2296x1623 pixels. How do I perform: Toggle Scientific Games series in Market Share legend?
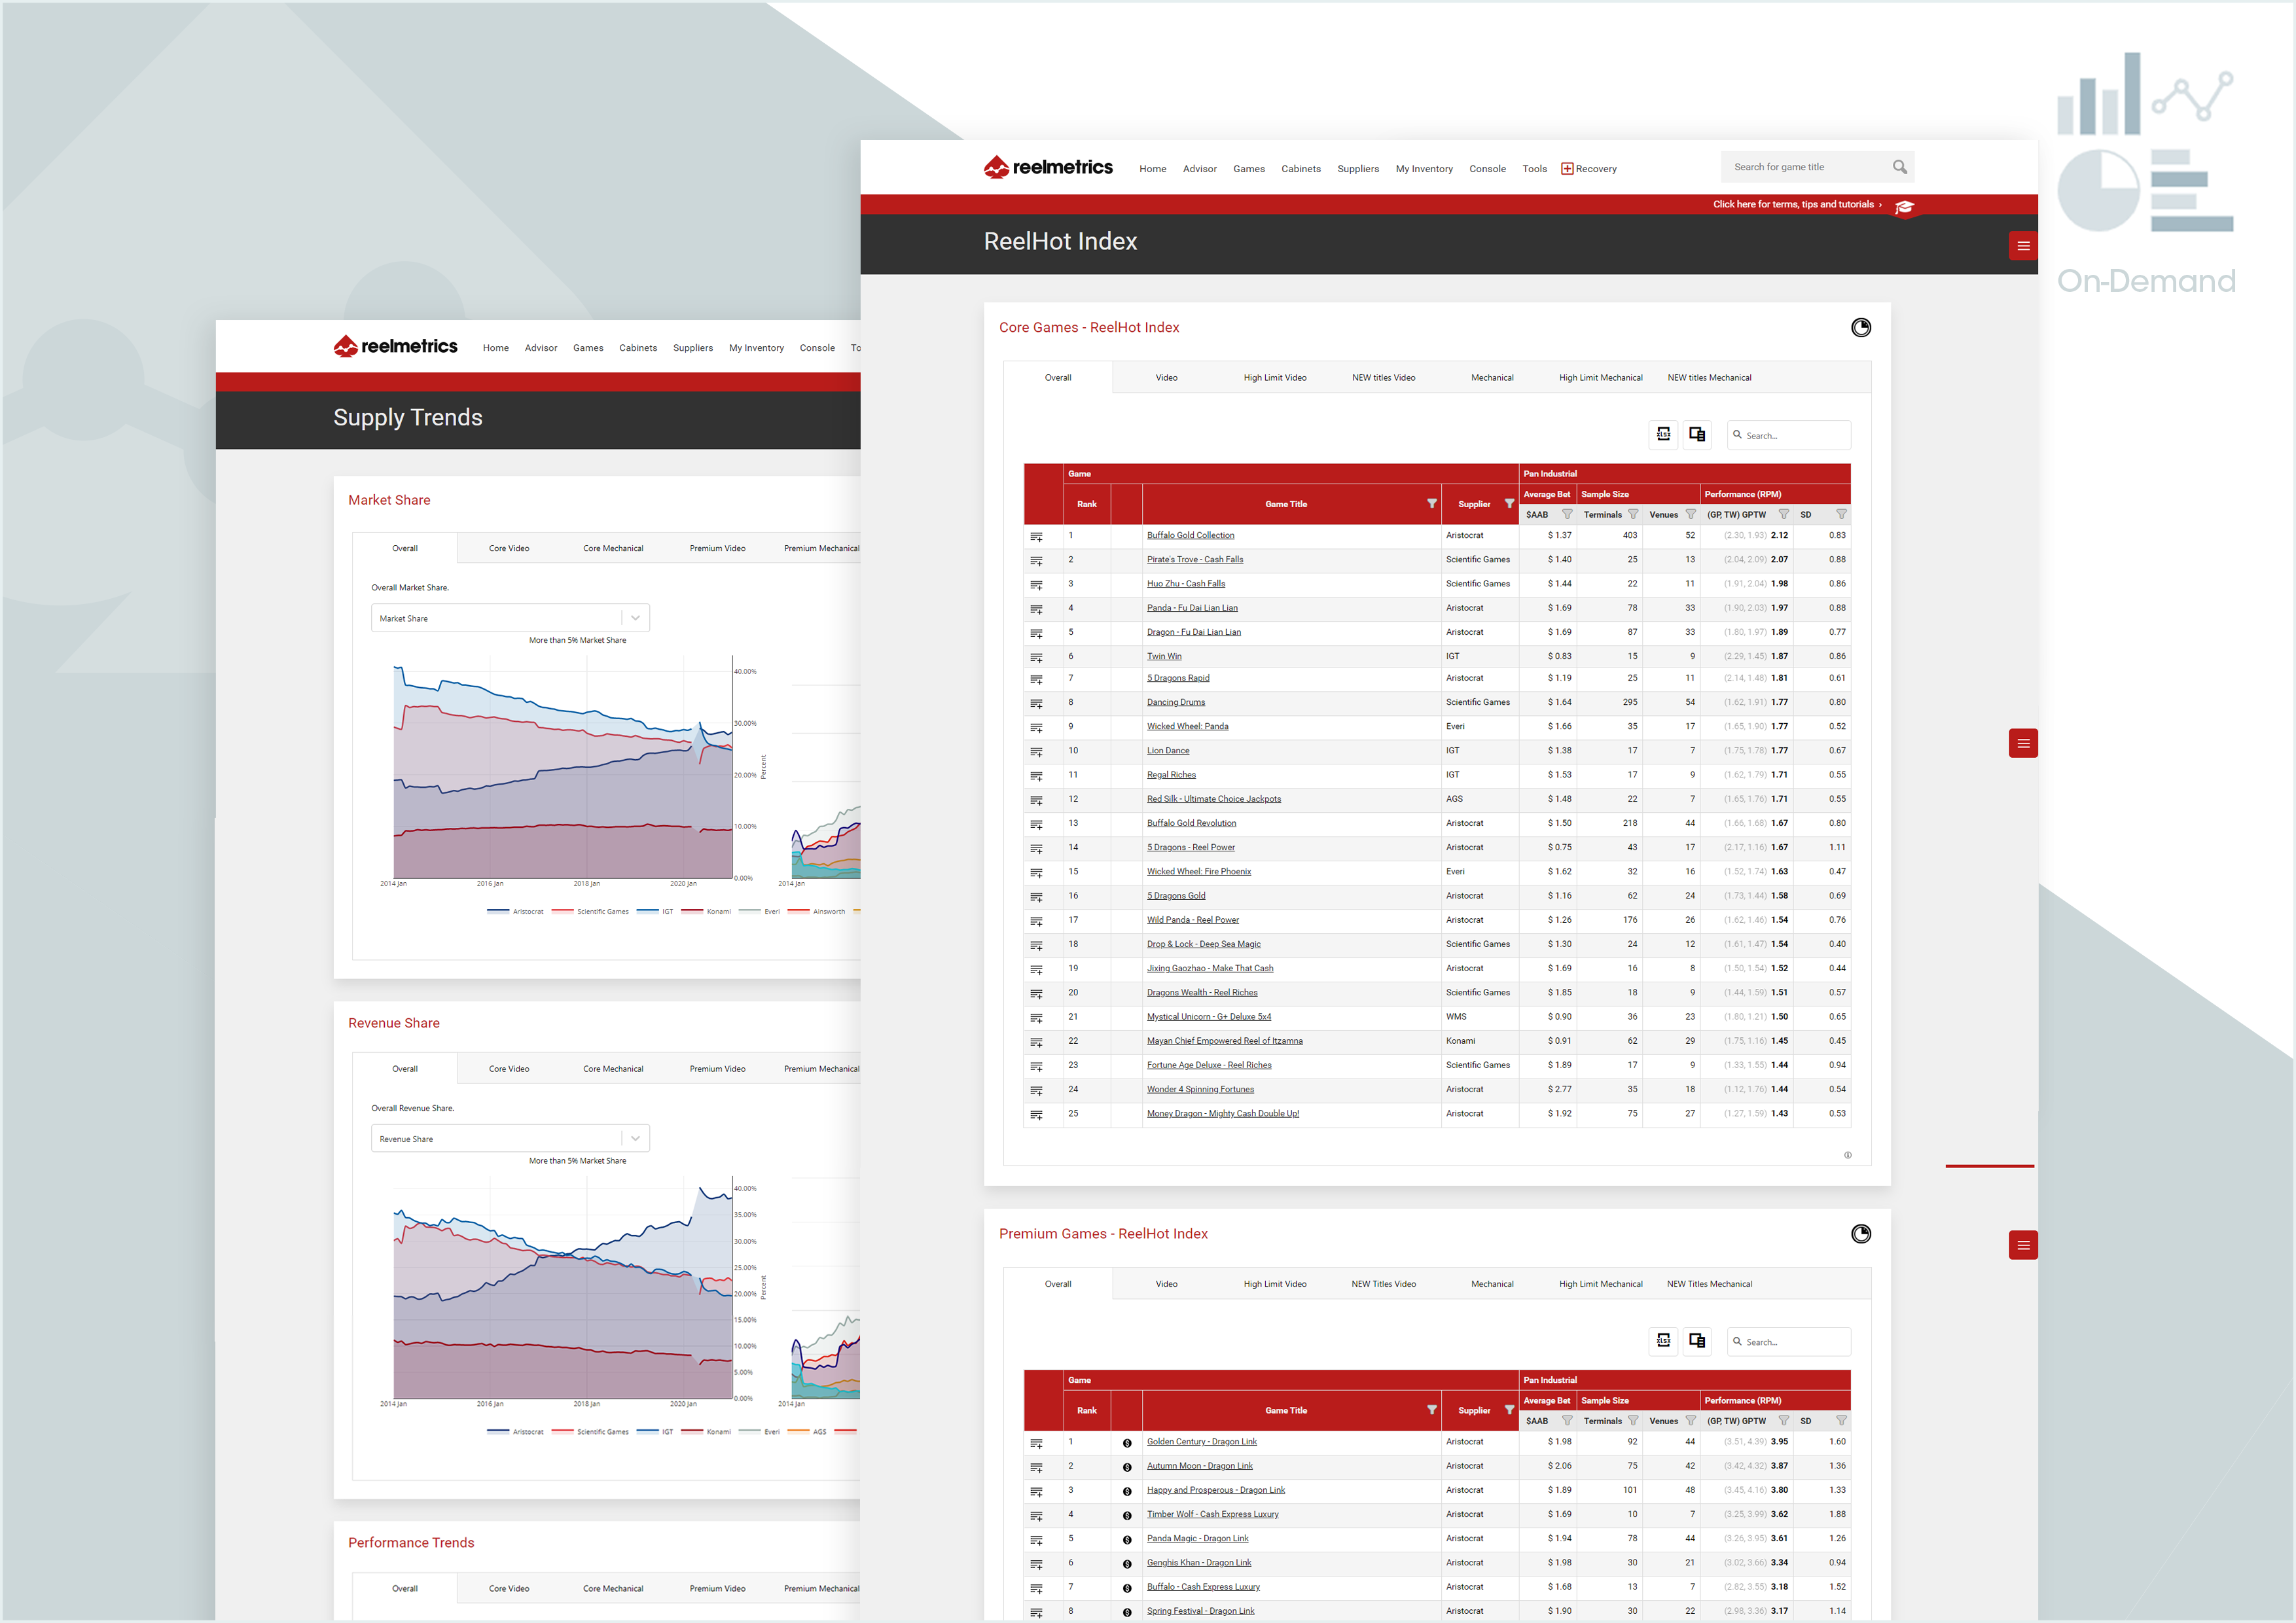[x=590, y=911]
